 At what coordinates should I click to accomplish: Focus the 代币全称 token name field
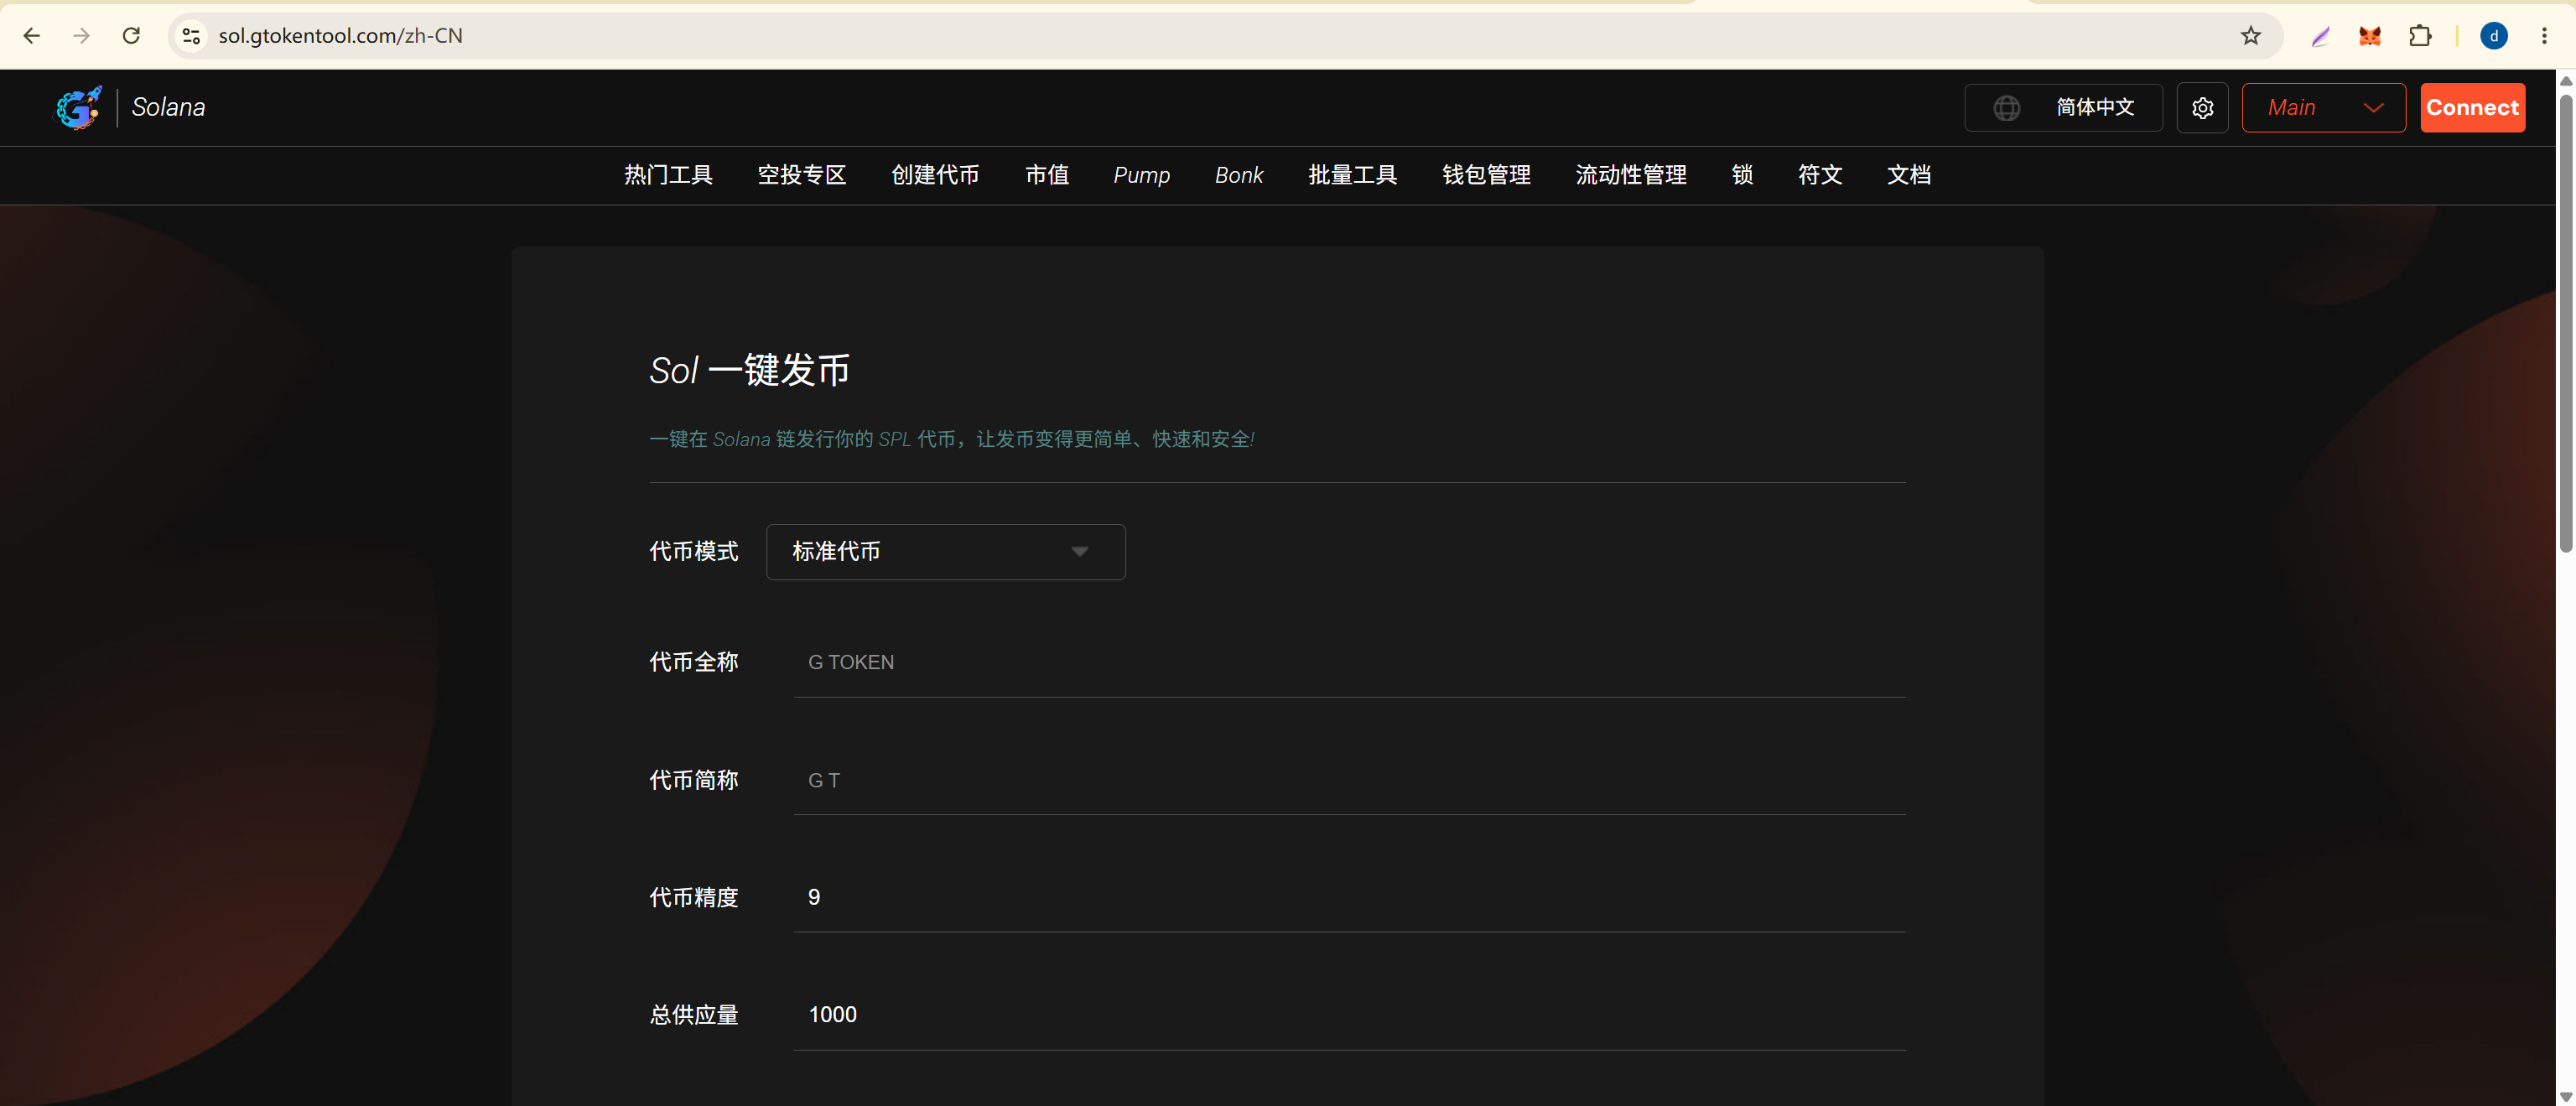[1349, 663]
